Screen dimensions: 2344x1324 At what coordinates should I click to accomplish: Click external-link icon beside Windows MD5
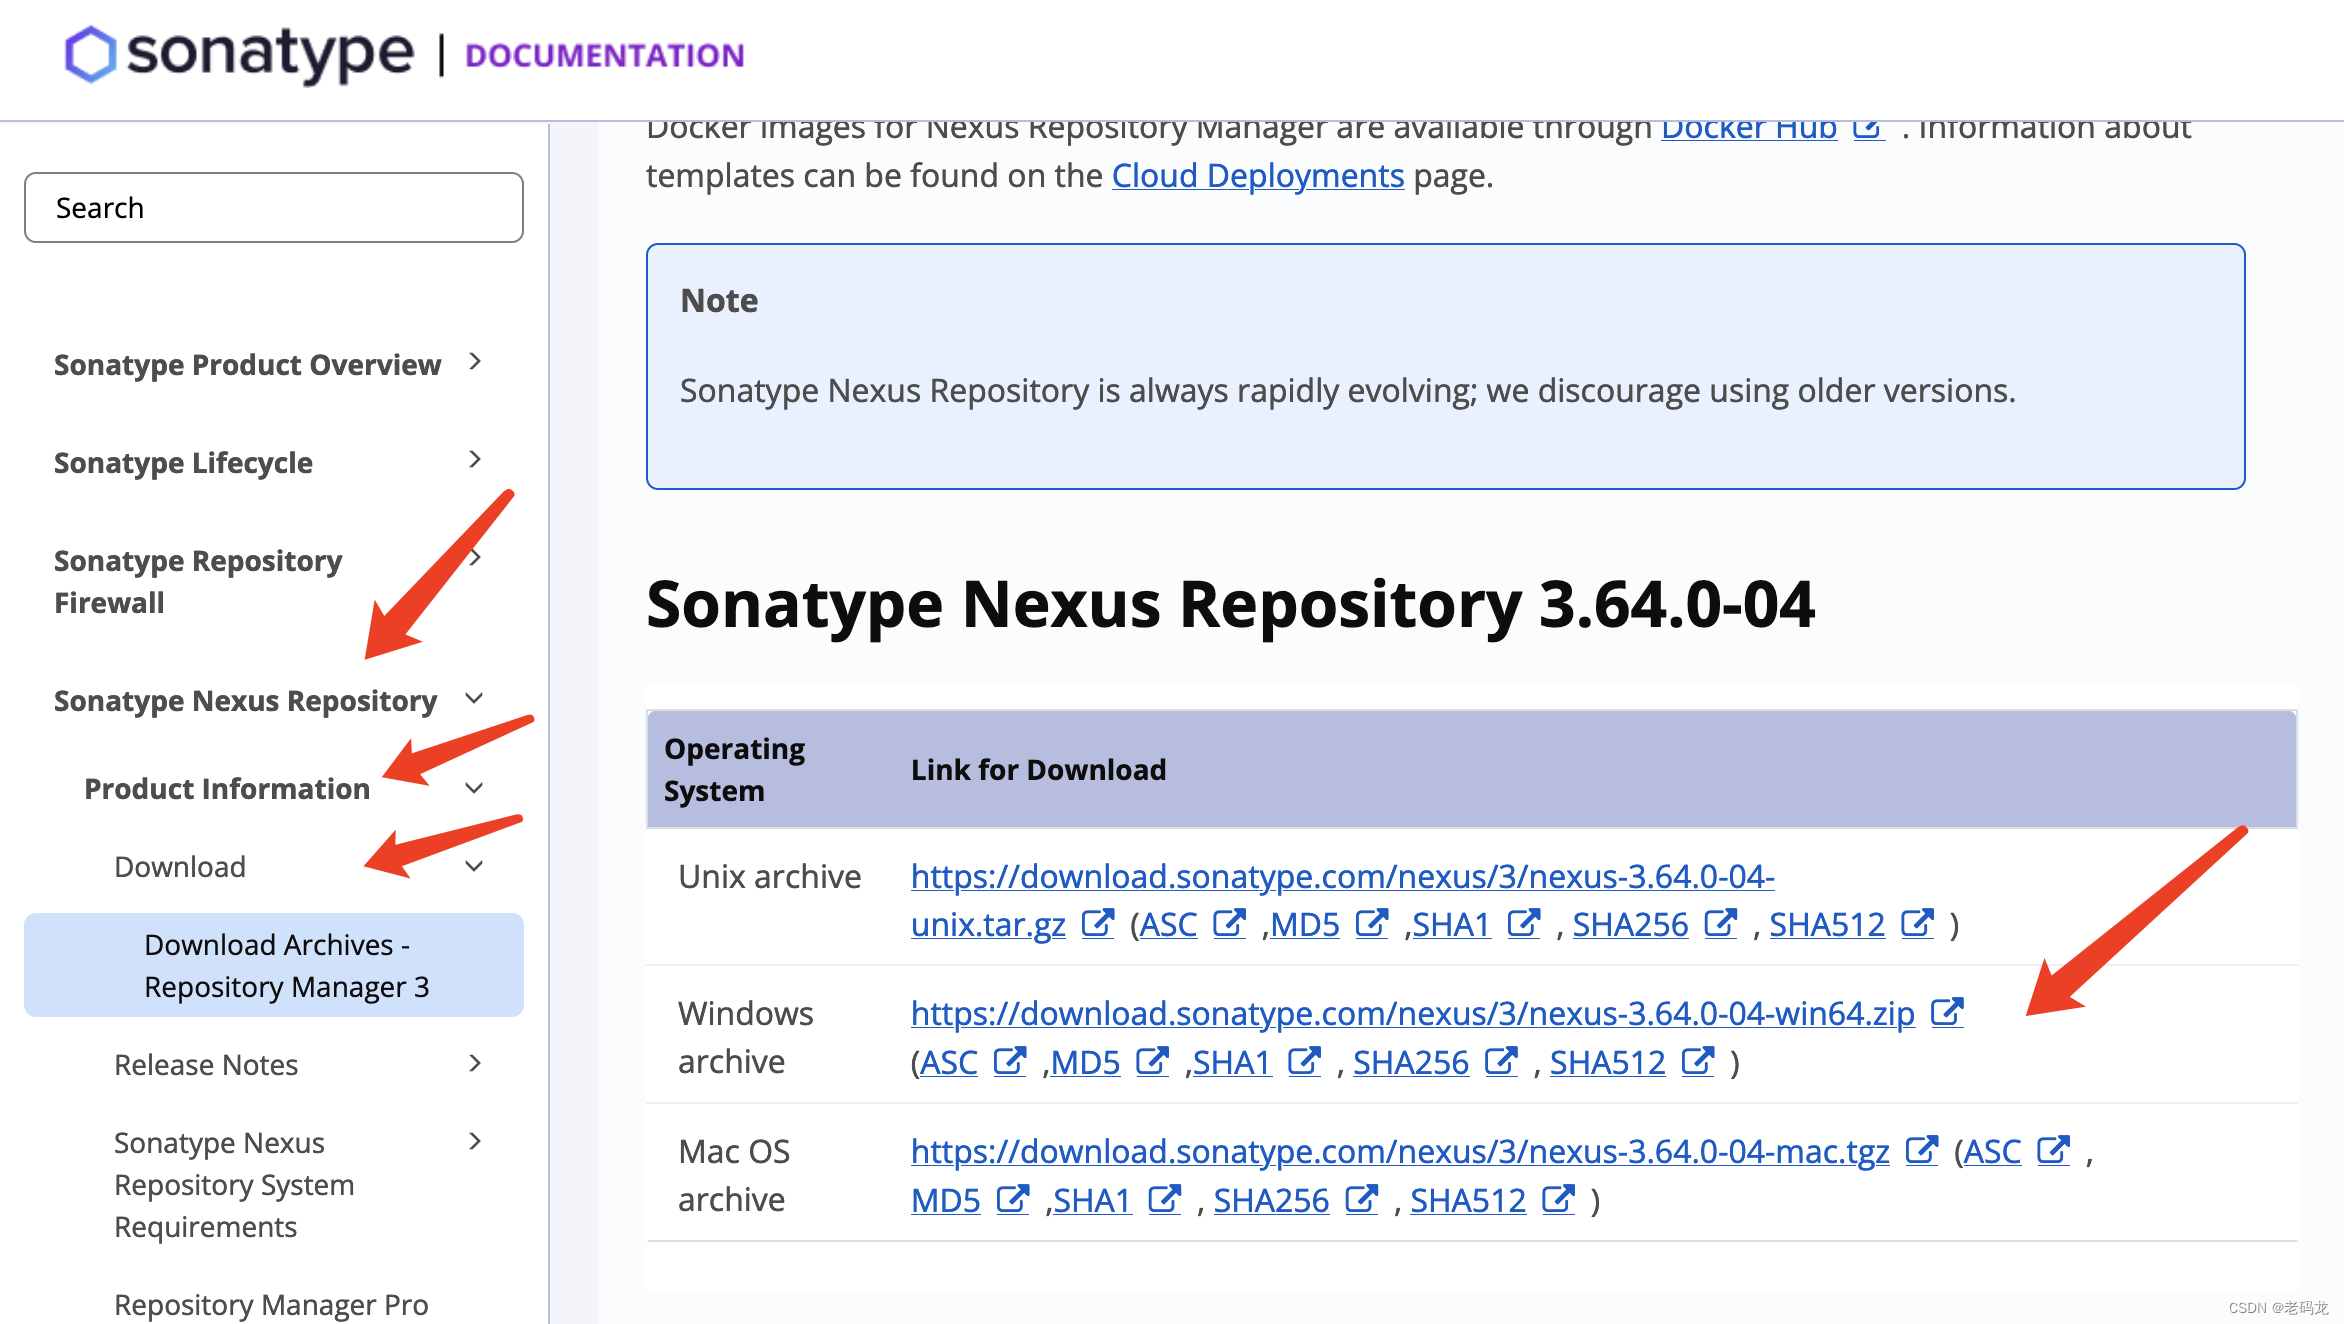click(1152, 1062)
